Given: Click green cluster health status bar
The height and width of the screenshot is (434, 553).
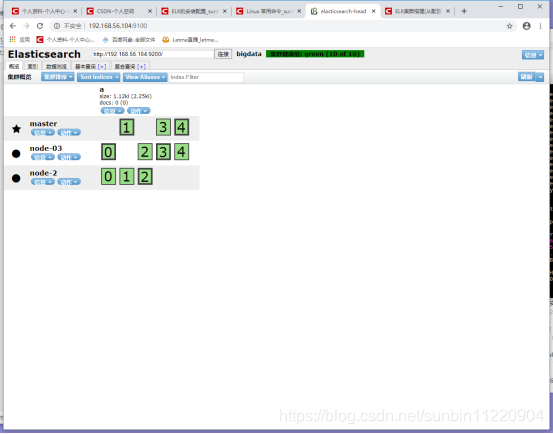Looking at the screenshot, I should coord(315,54).
